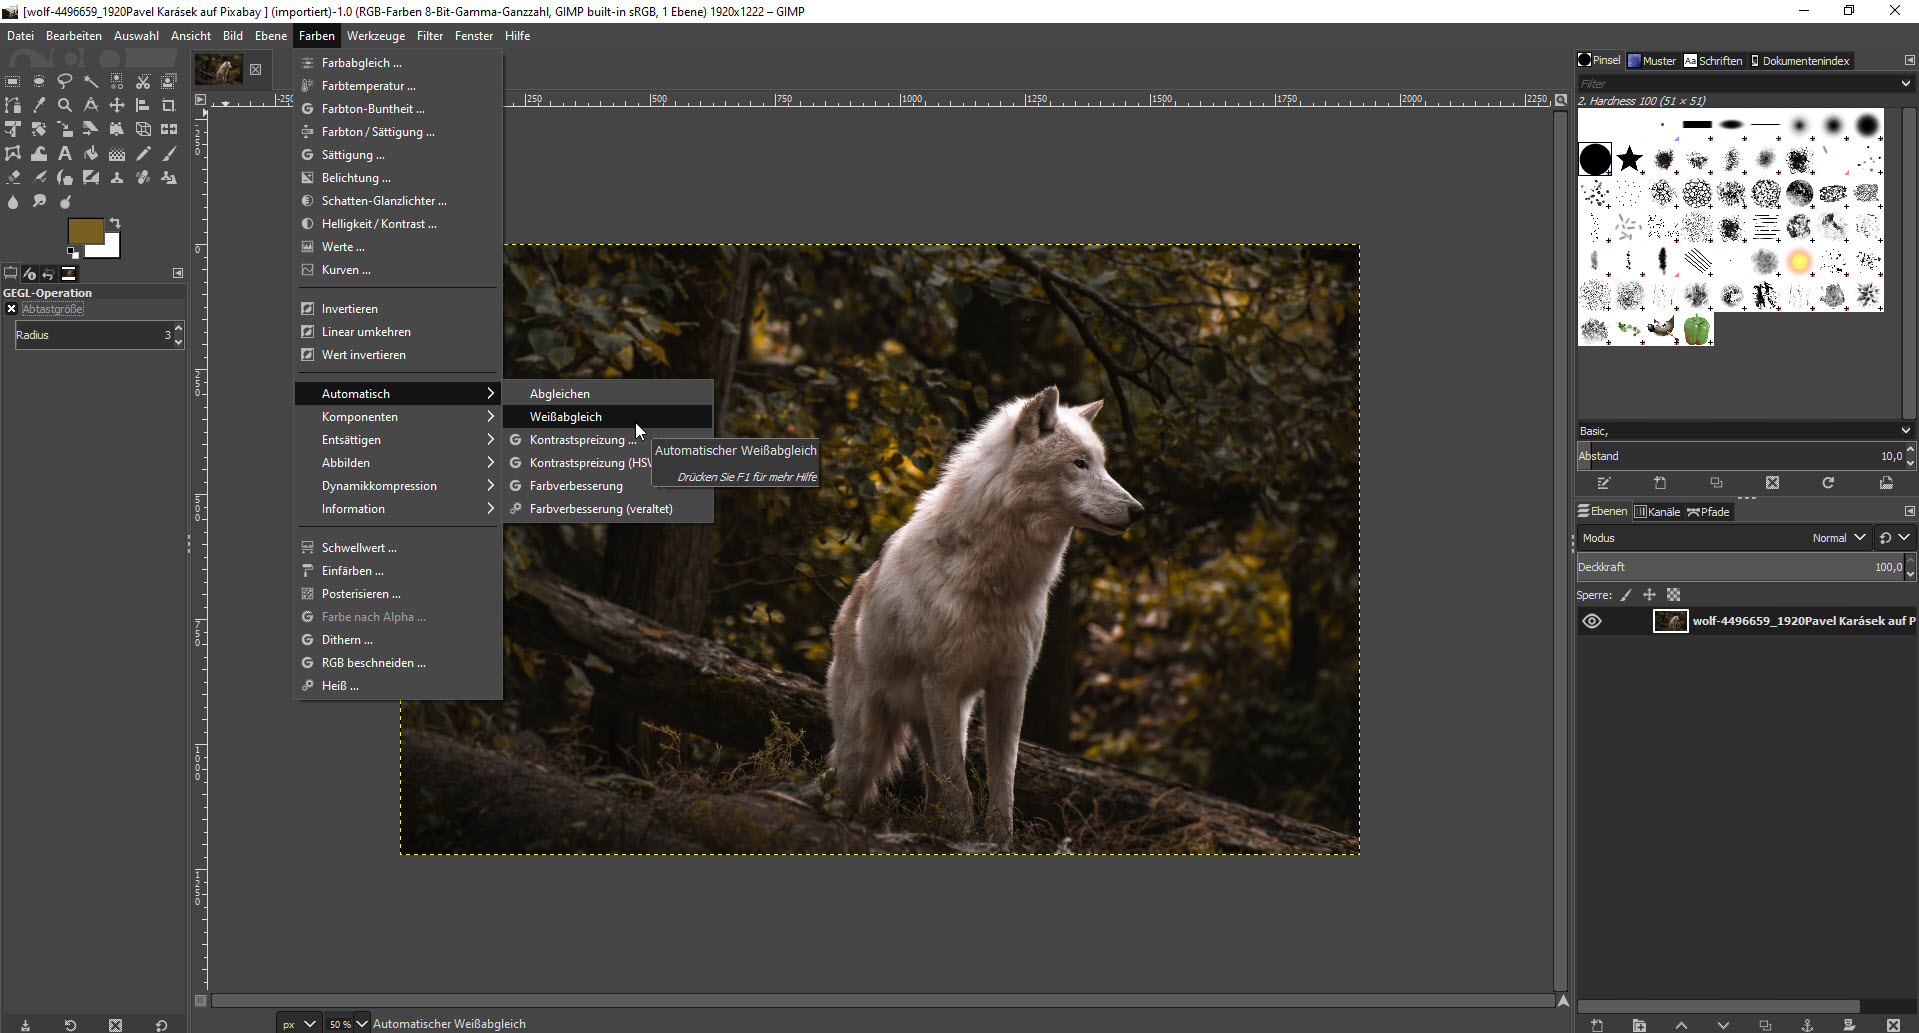Adjust the Abstand spacing slider

coord(1740,456)
